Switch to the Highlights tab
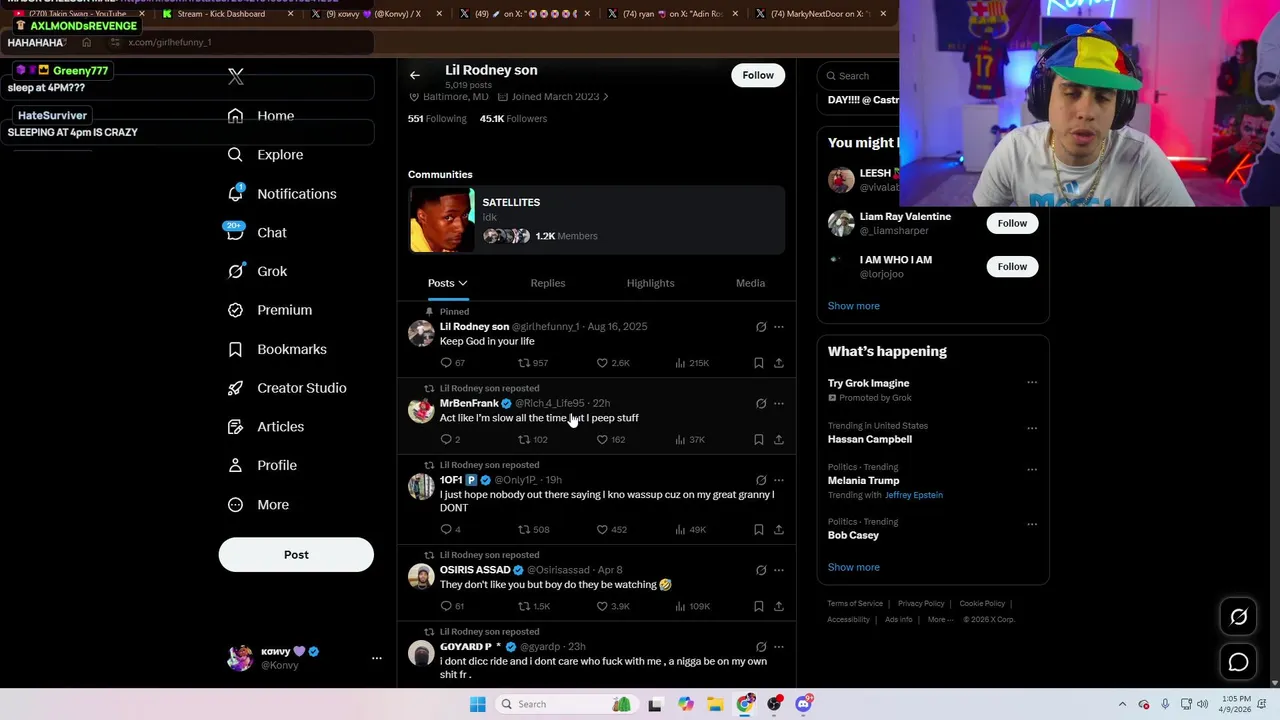The image size is (1280, 720). click(x=650, y=284)
